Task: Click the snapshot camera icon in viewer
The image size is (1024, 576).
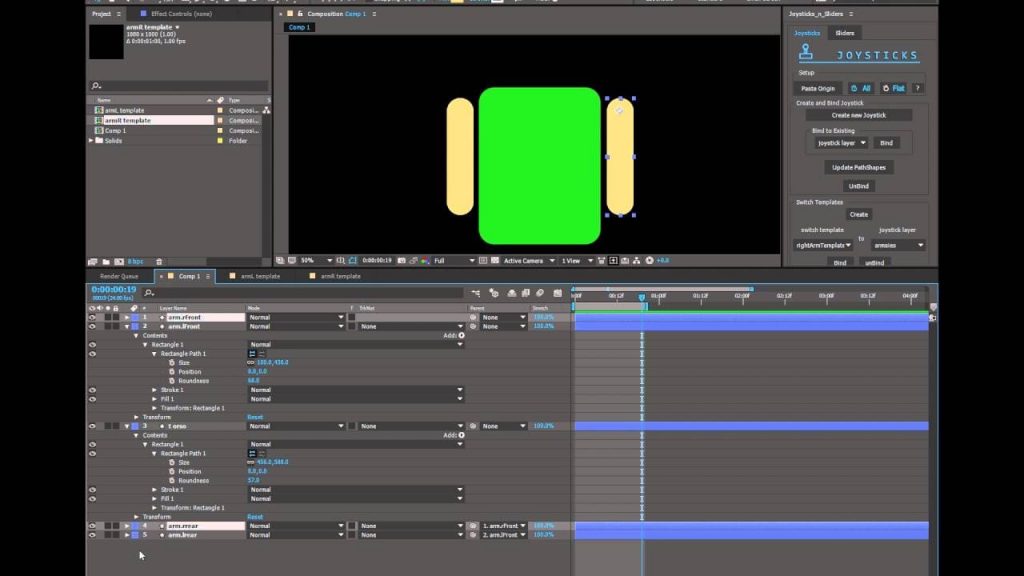Action: [401, 261]
